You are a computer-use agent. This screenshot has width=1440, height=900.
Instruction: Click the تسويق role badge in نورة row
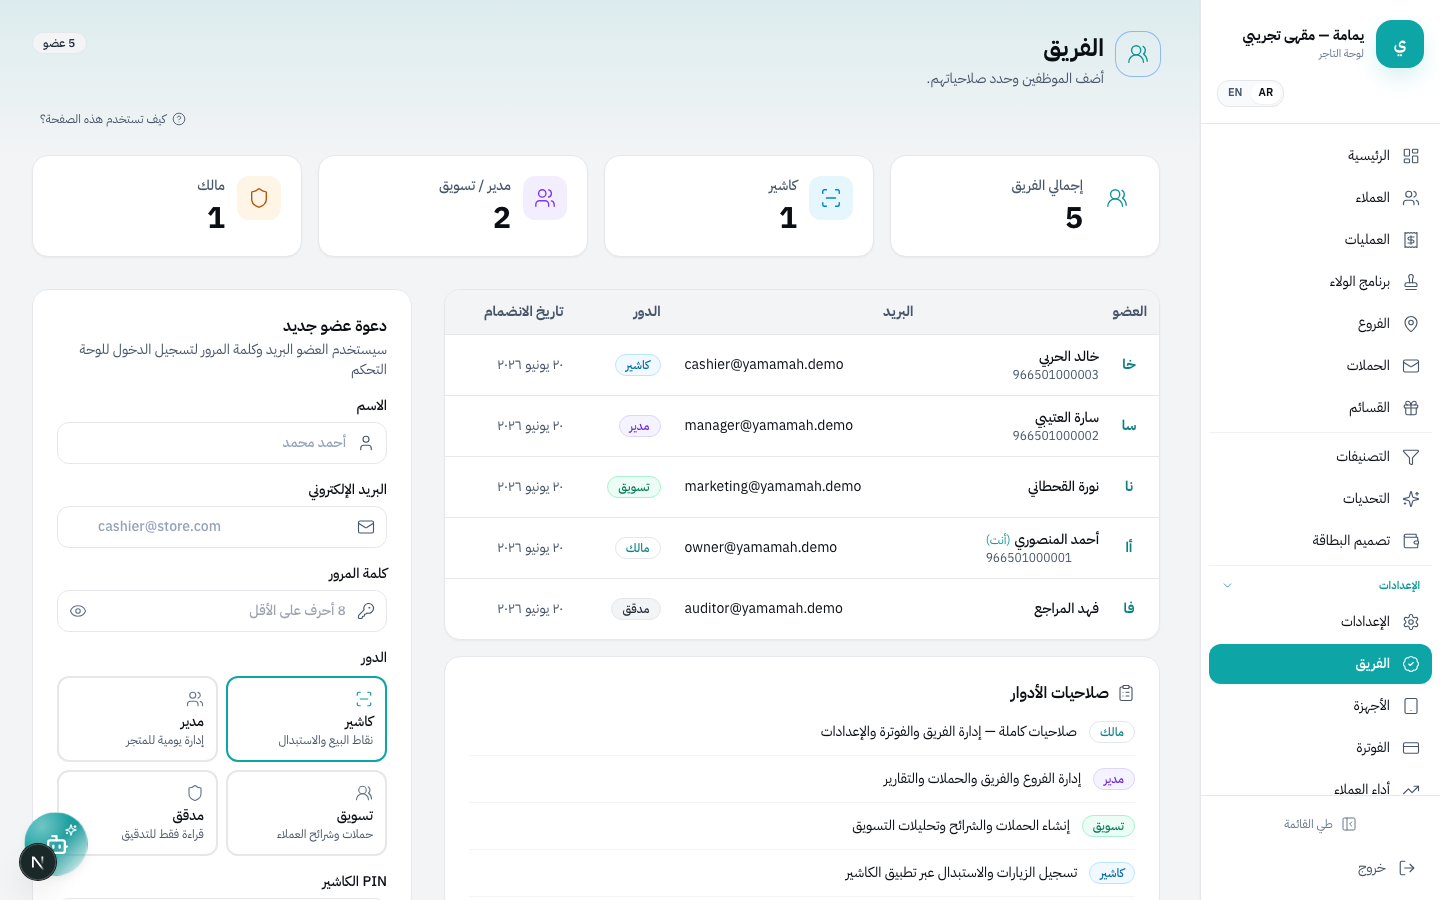coord(634,487)
